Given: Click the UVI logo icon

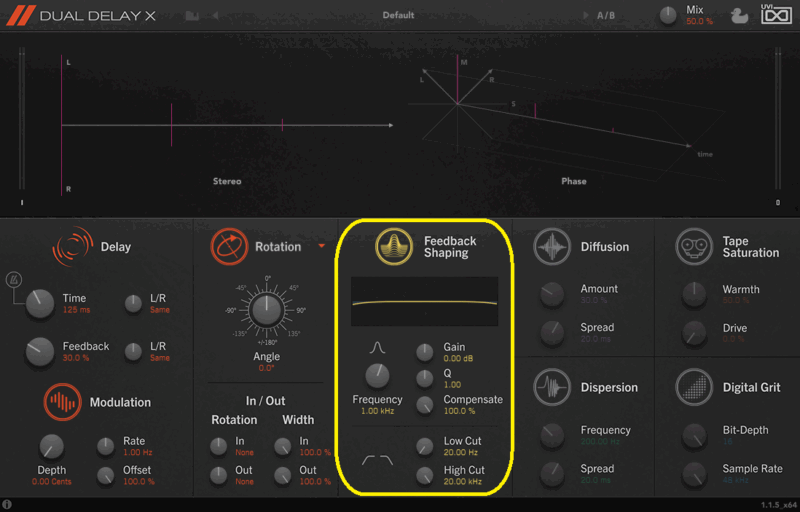Looking at the screenshot, I should [x=777, y=14].
